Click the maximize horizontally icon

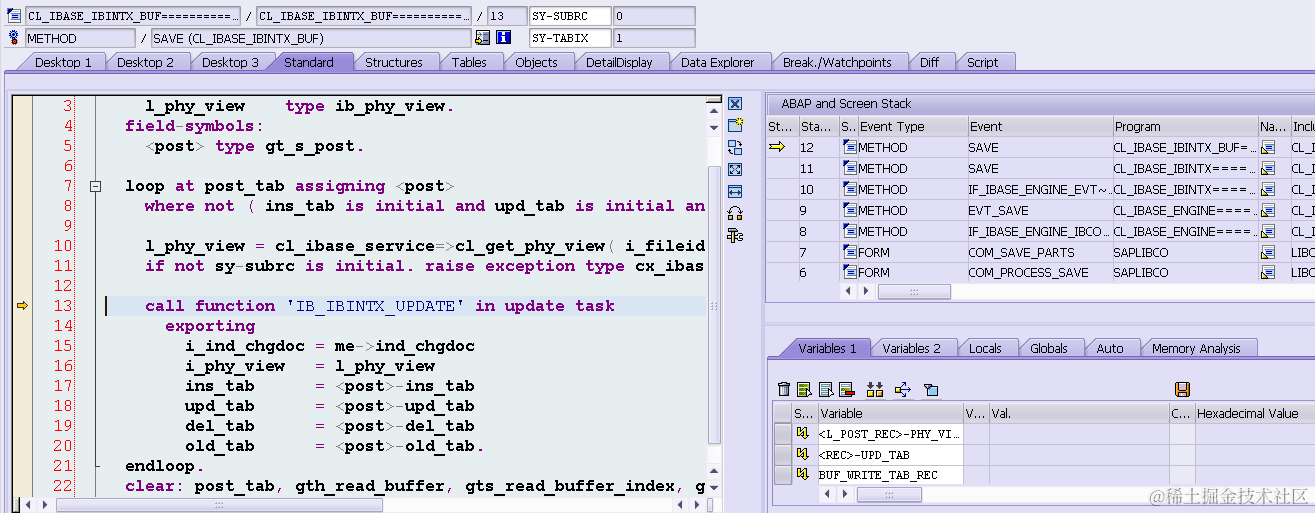[735, 191]
